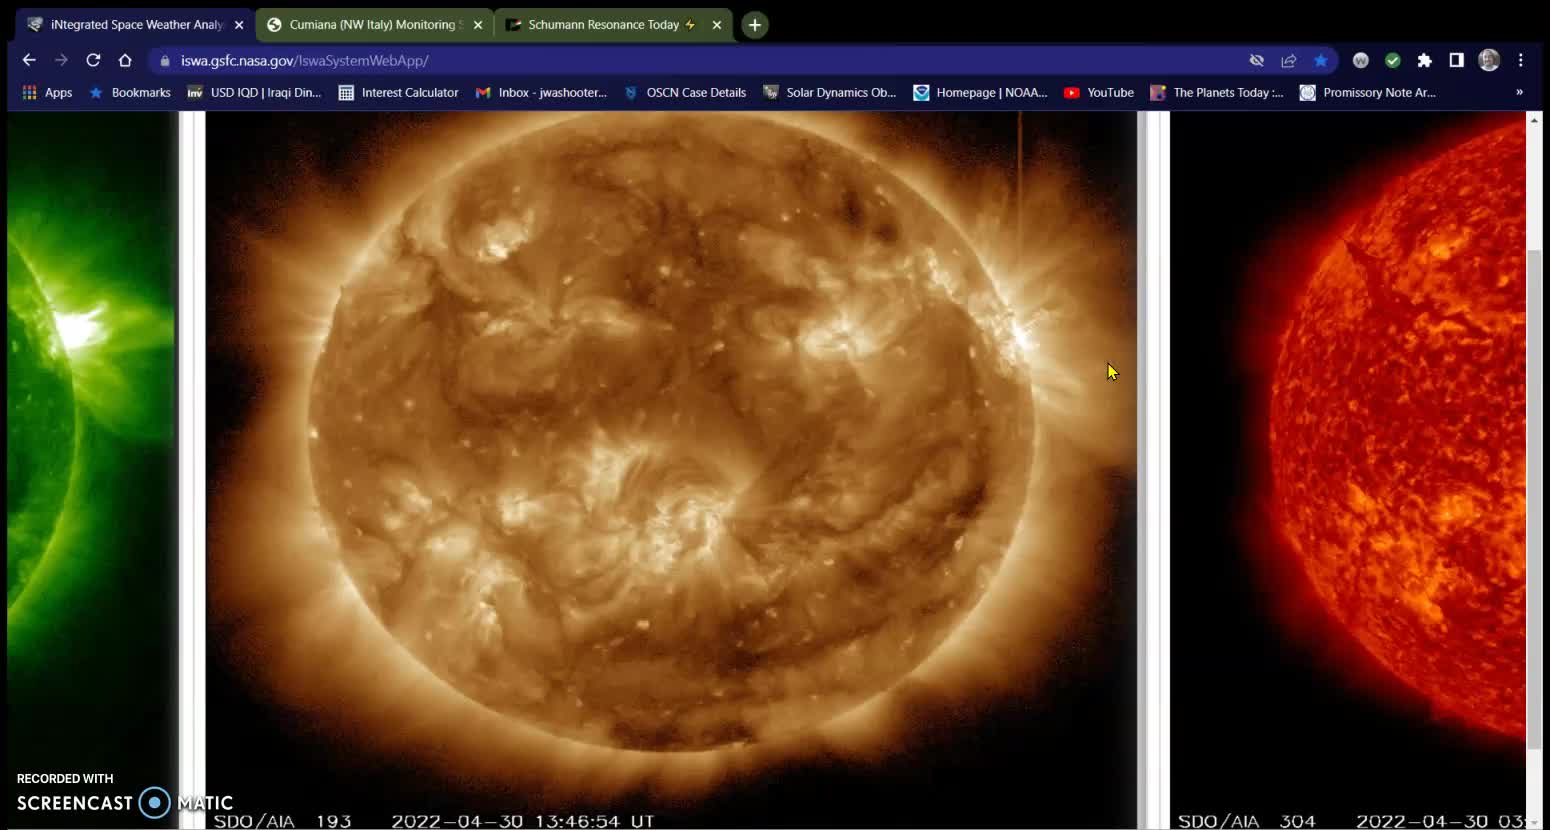Toggle the browser side panel
The width and height of the screenshot is (1550, 830).
[x=1457, y=61]
